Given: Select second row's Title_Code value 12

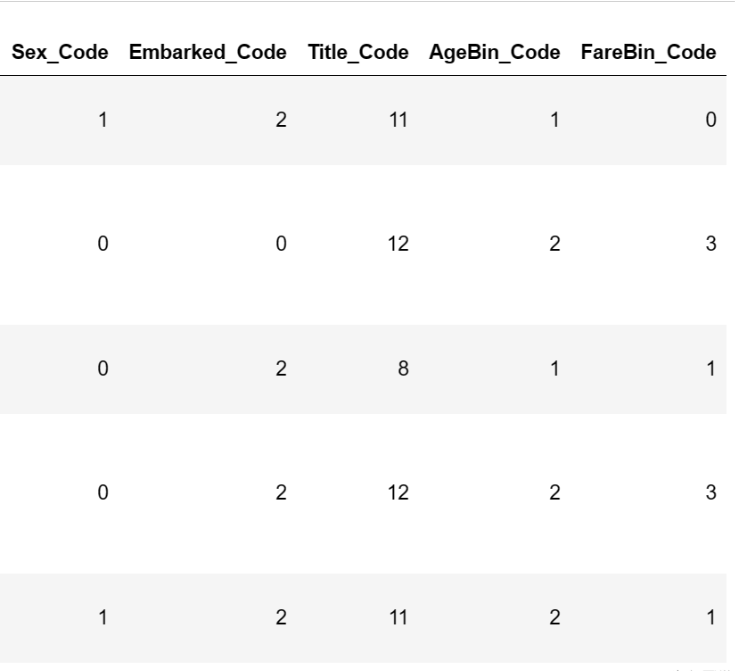Looking at the screenshot, I should coord(398,245).
